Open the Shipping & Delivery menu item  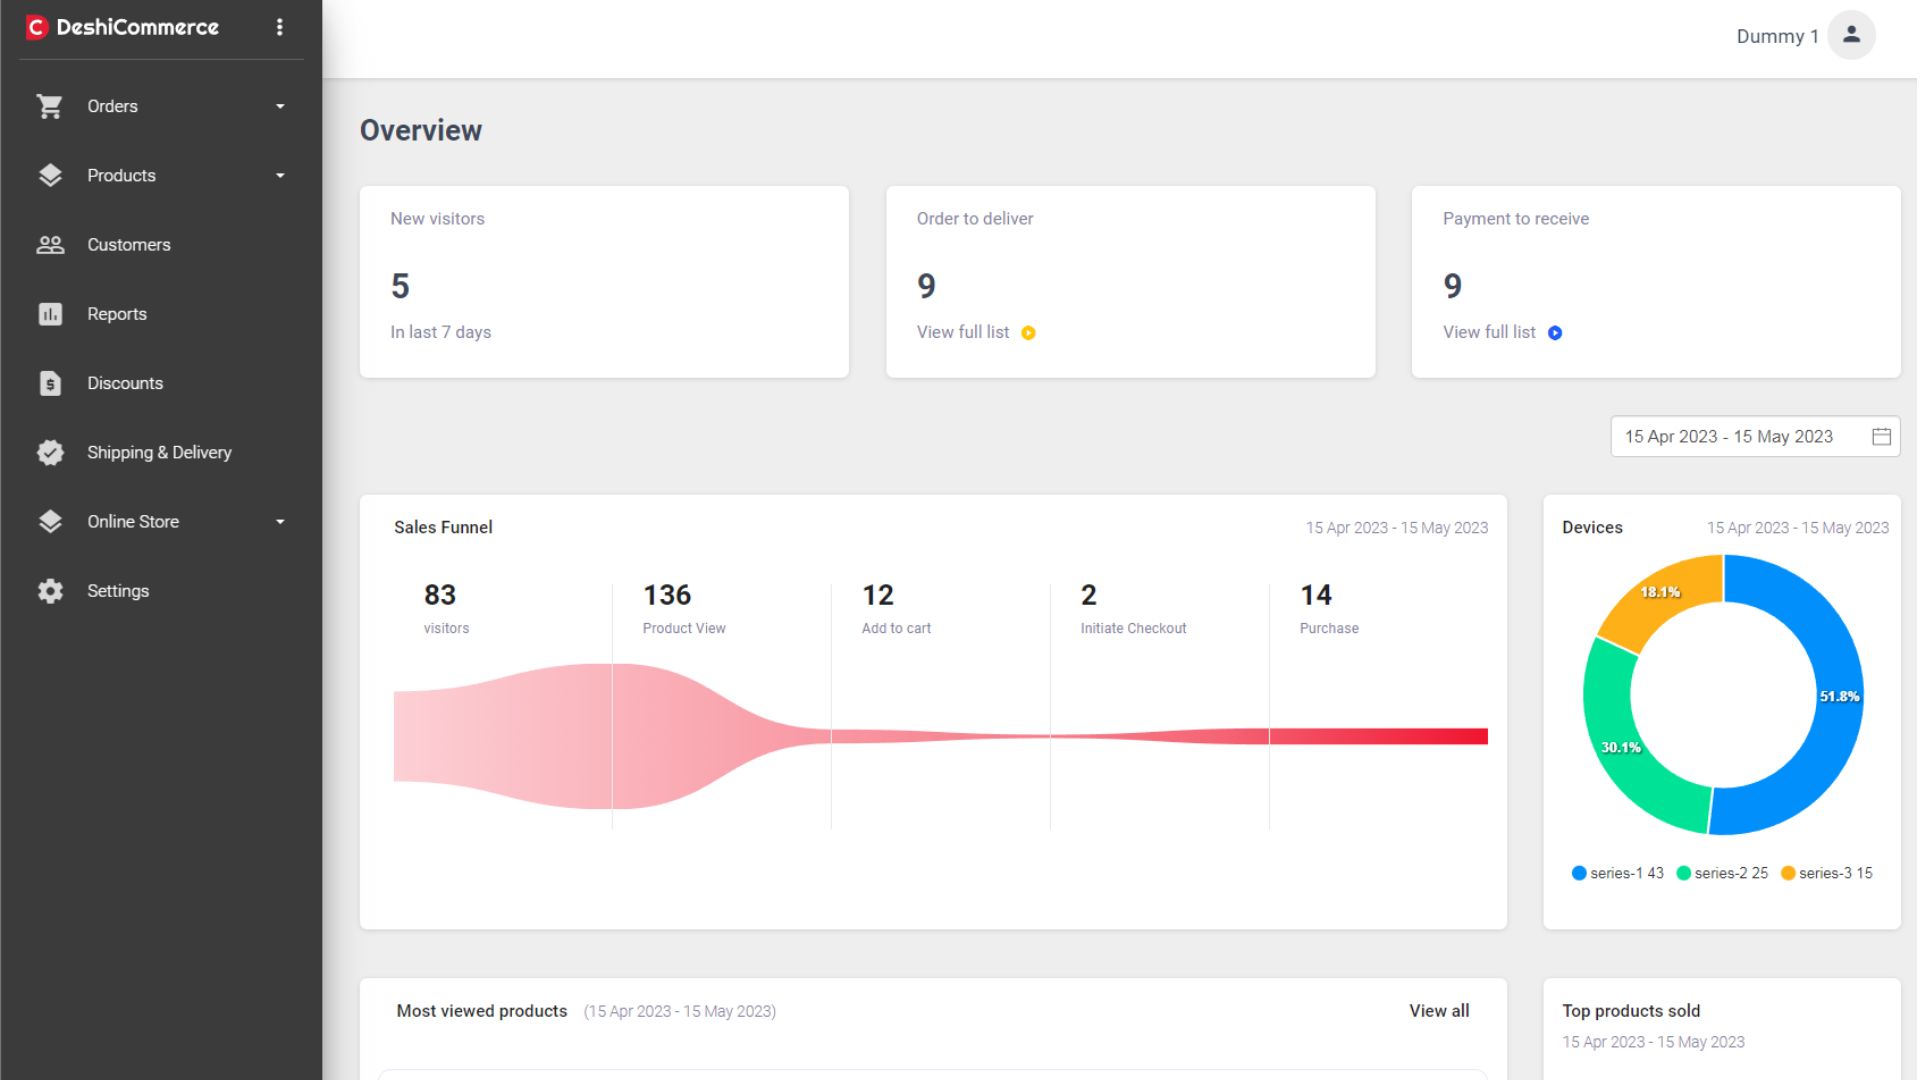pyautogui.click(x=159, y=452)
